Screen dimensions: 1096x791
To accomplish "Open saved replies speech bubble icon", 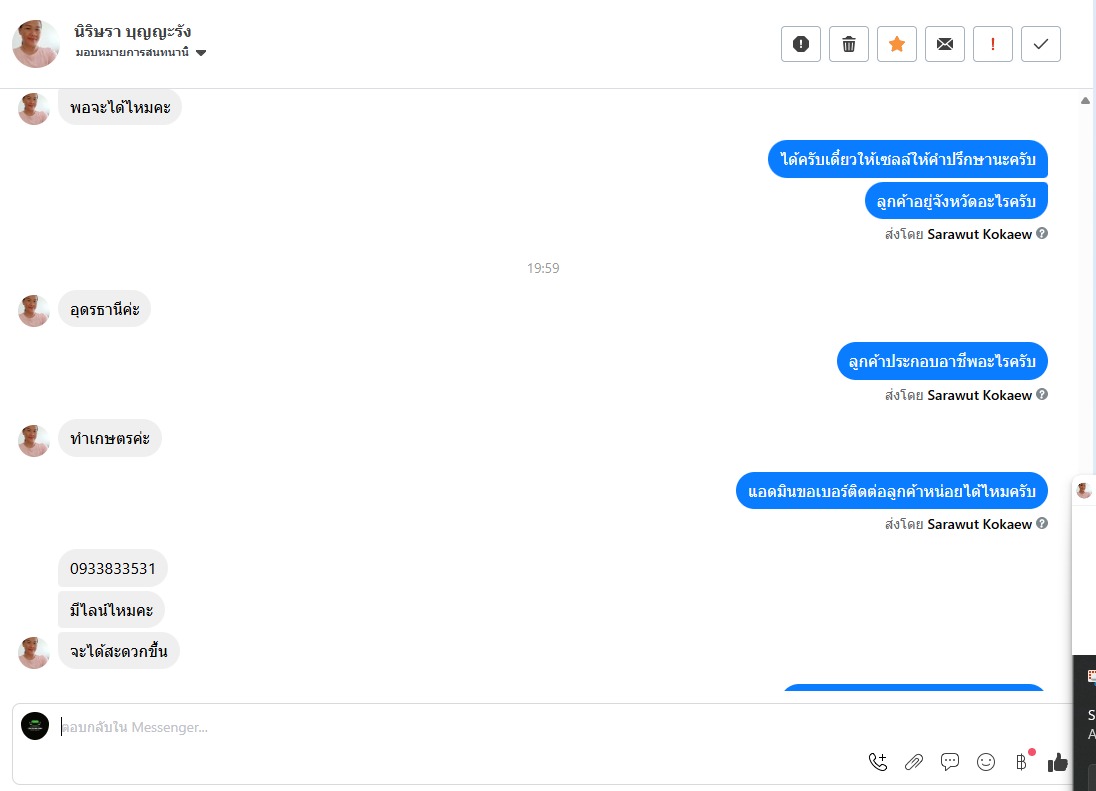I will 949,762.
